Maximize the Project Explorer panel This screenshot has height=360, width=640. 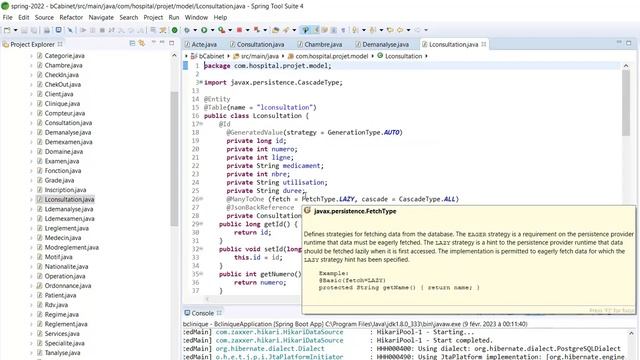click(x=172, y=43)
